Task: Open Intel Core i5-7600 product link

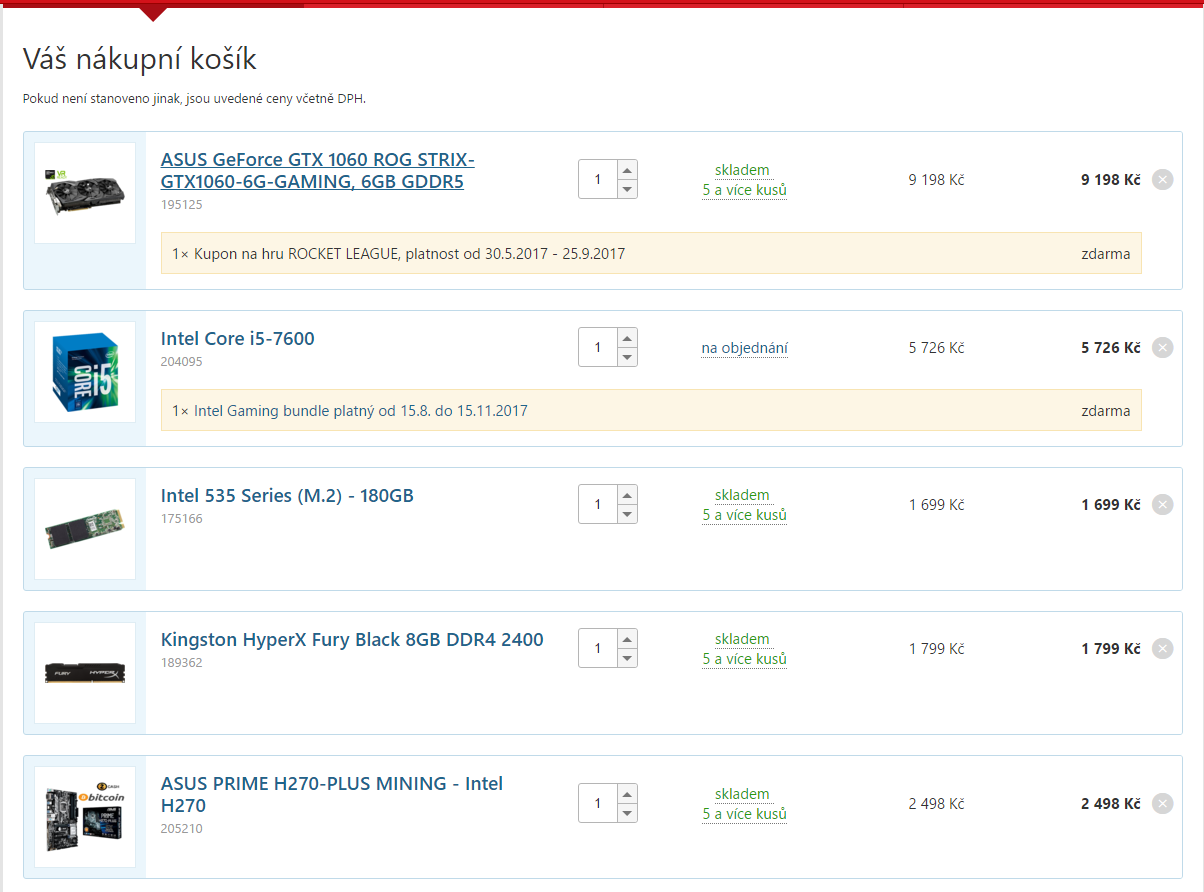Action: [x=238, y=339]
